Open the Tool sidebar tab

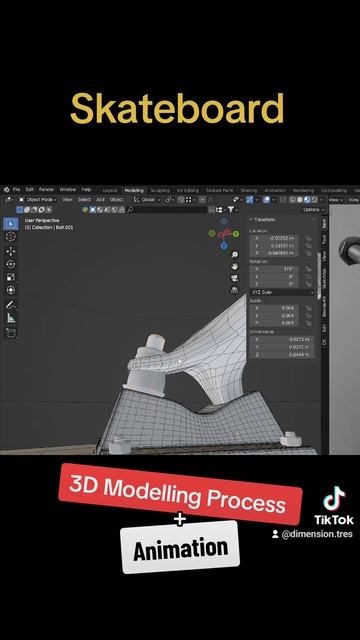click(324, 239)
